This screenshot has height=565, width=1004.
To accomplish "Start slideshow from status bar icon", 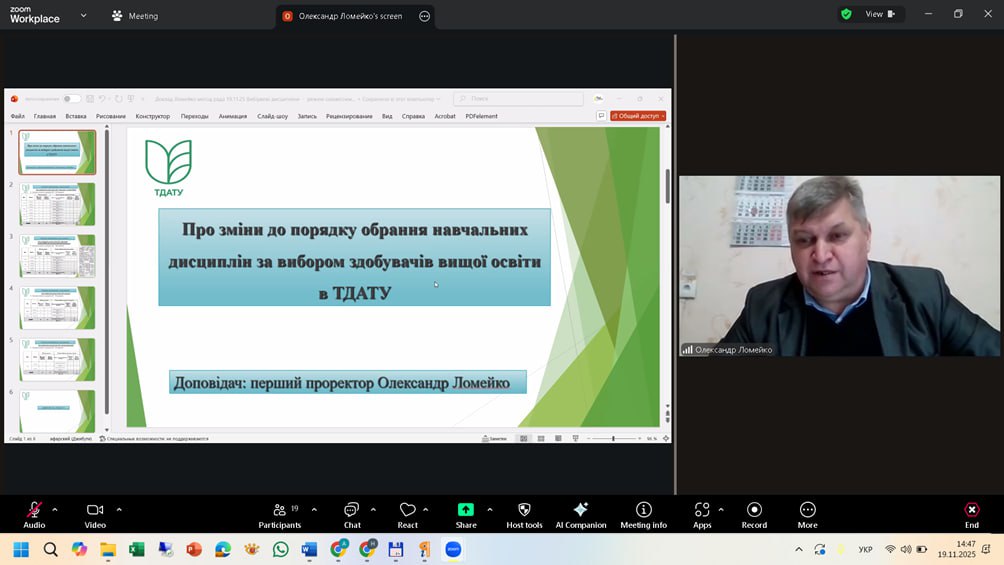I will [576, 439].
